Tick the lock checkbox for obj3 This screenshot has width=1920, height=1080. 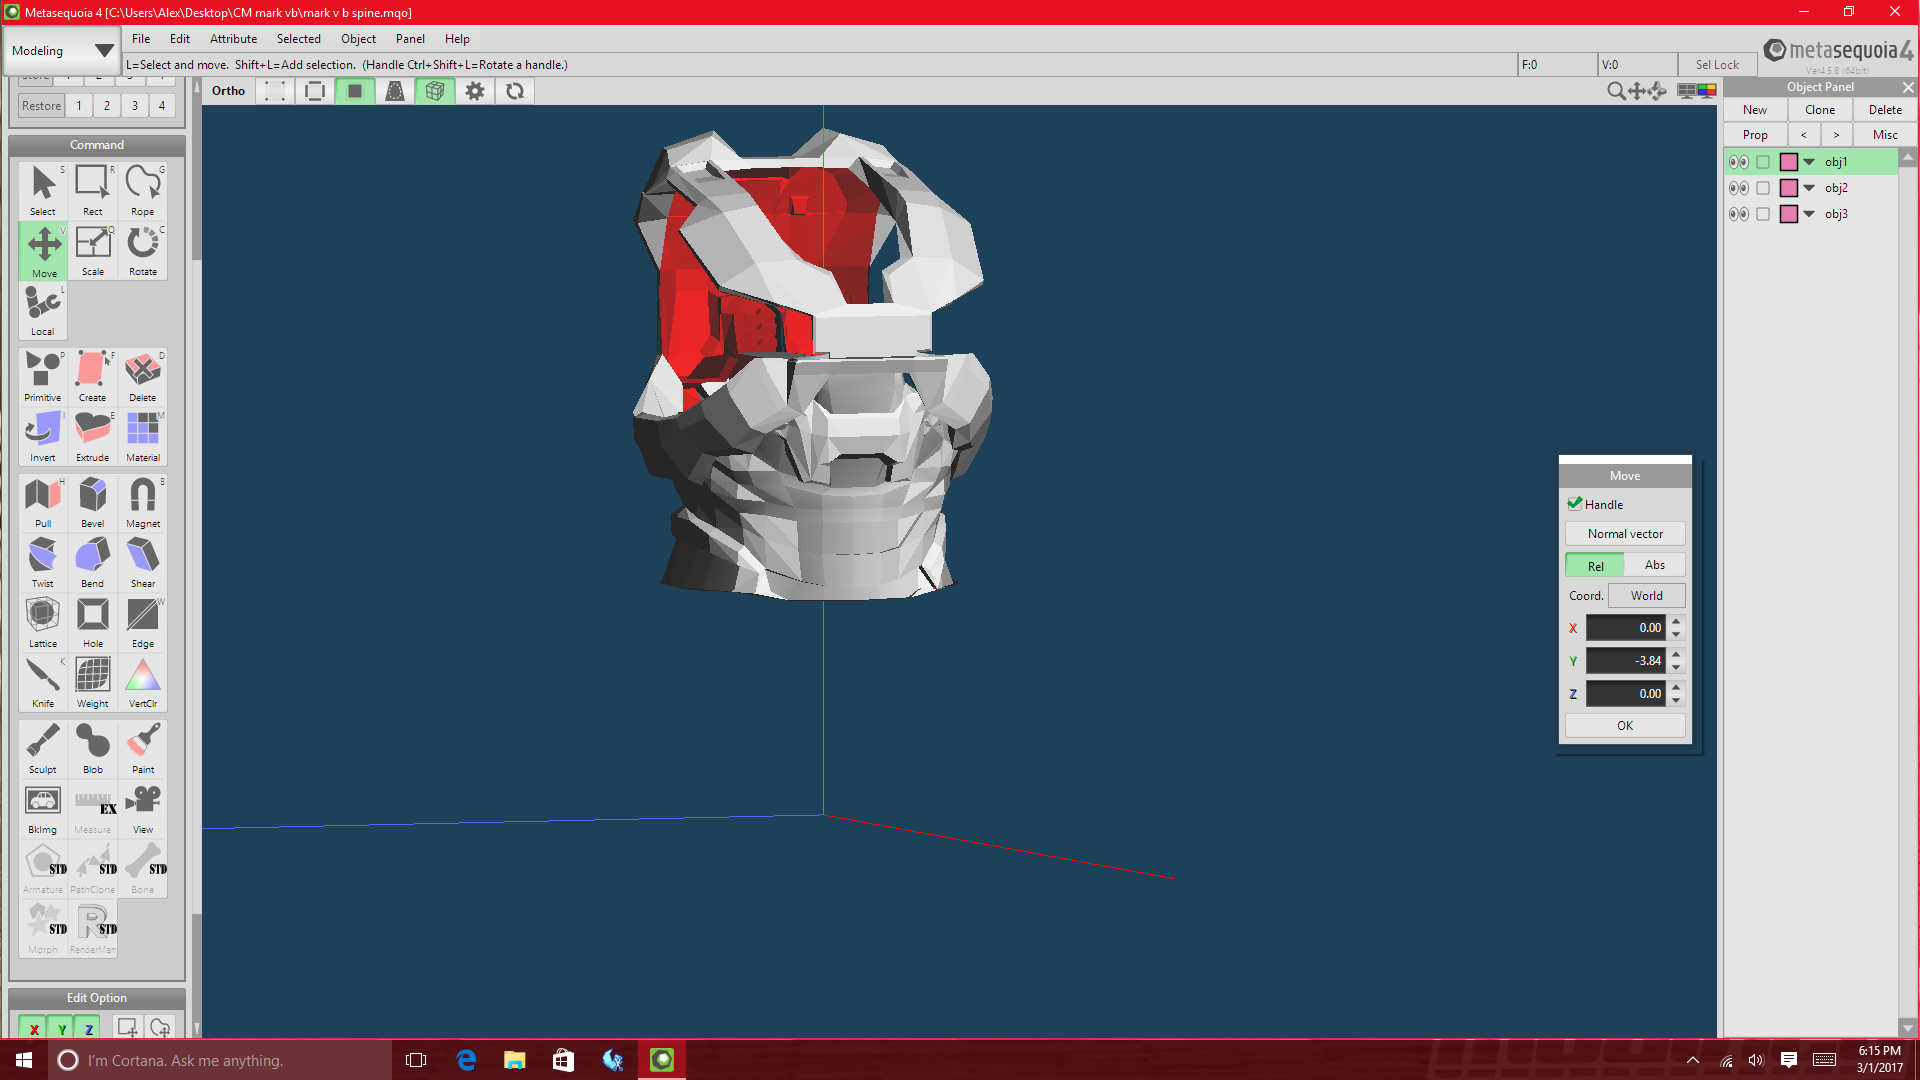click(1763, 214)
